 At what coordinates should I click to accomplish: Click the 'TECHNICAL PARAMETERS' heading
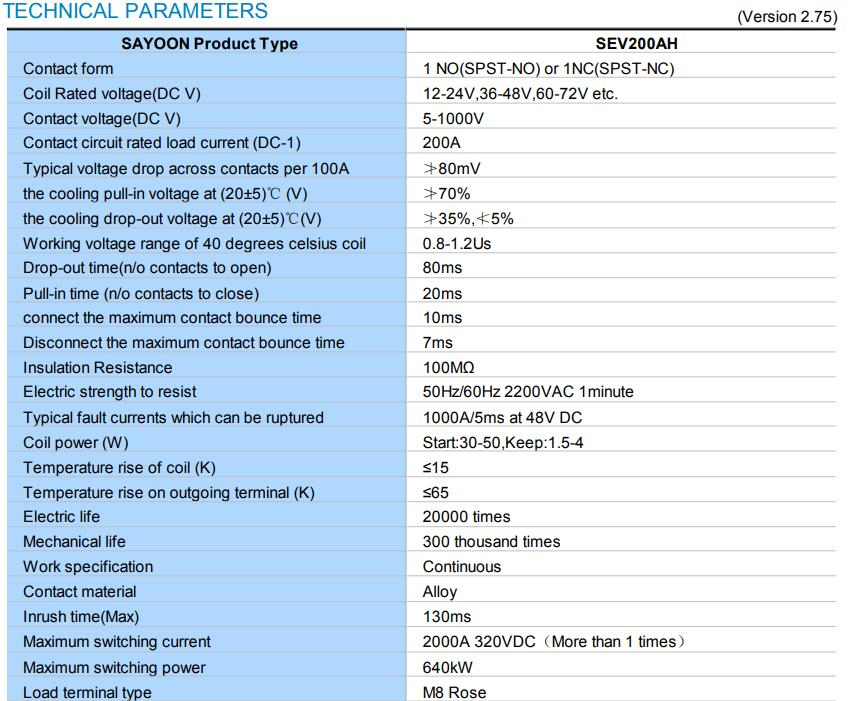(136, 11)
